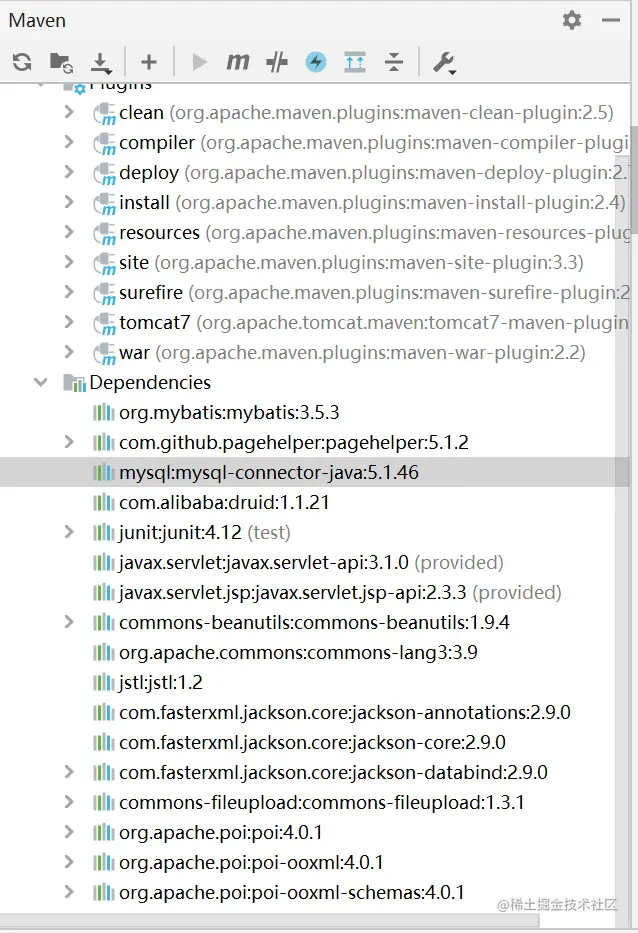Expand the install plugin node
The width and height of the screenshot is (638, 933).
tap(69, 202)
